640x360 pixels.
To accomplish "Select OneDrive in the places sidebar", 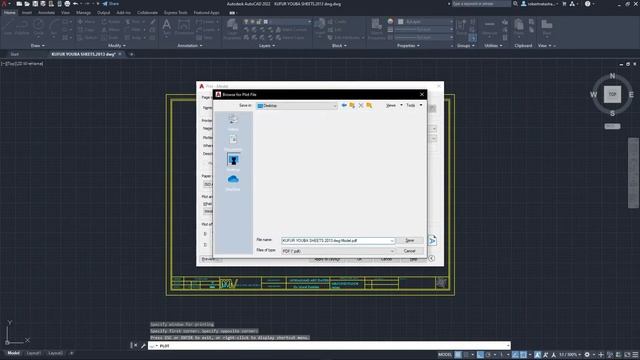I will 233,182.
